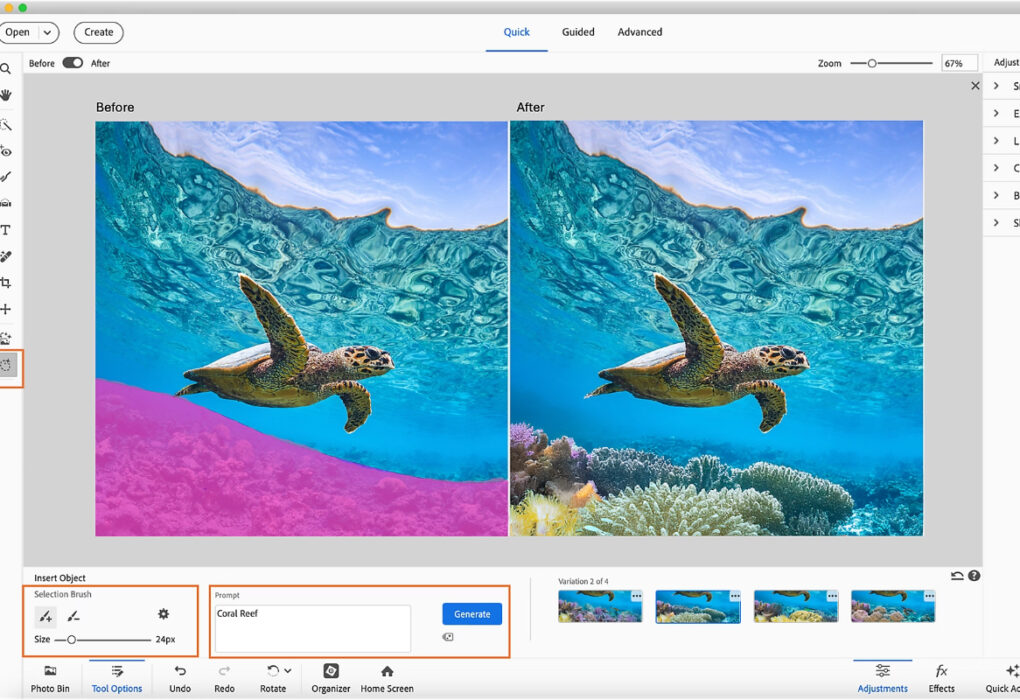Screen dimensions: 1020x700
Task: Select the third coral variation thumbnail
Action: (x=796, y=606)
